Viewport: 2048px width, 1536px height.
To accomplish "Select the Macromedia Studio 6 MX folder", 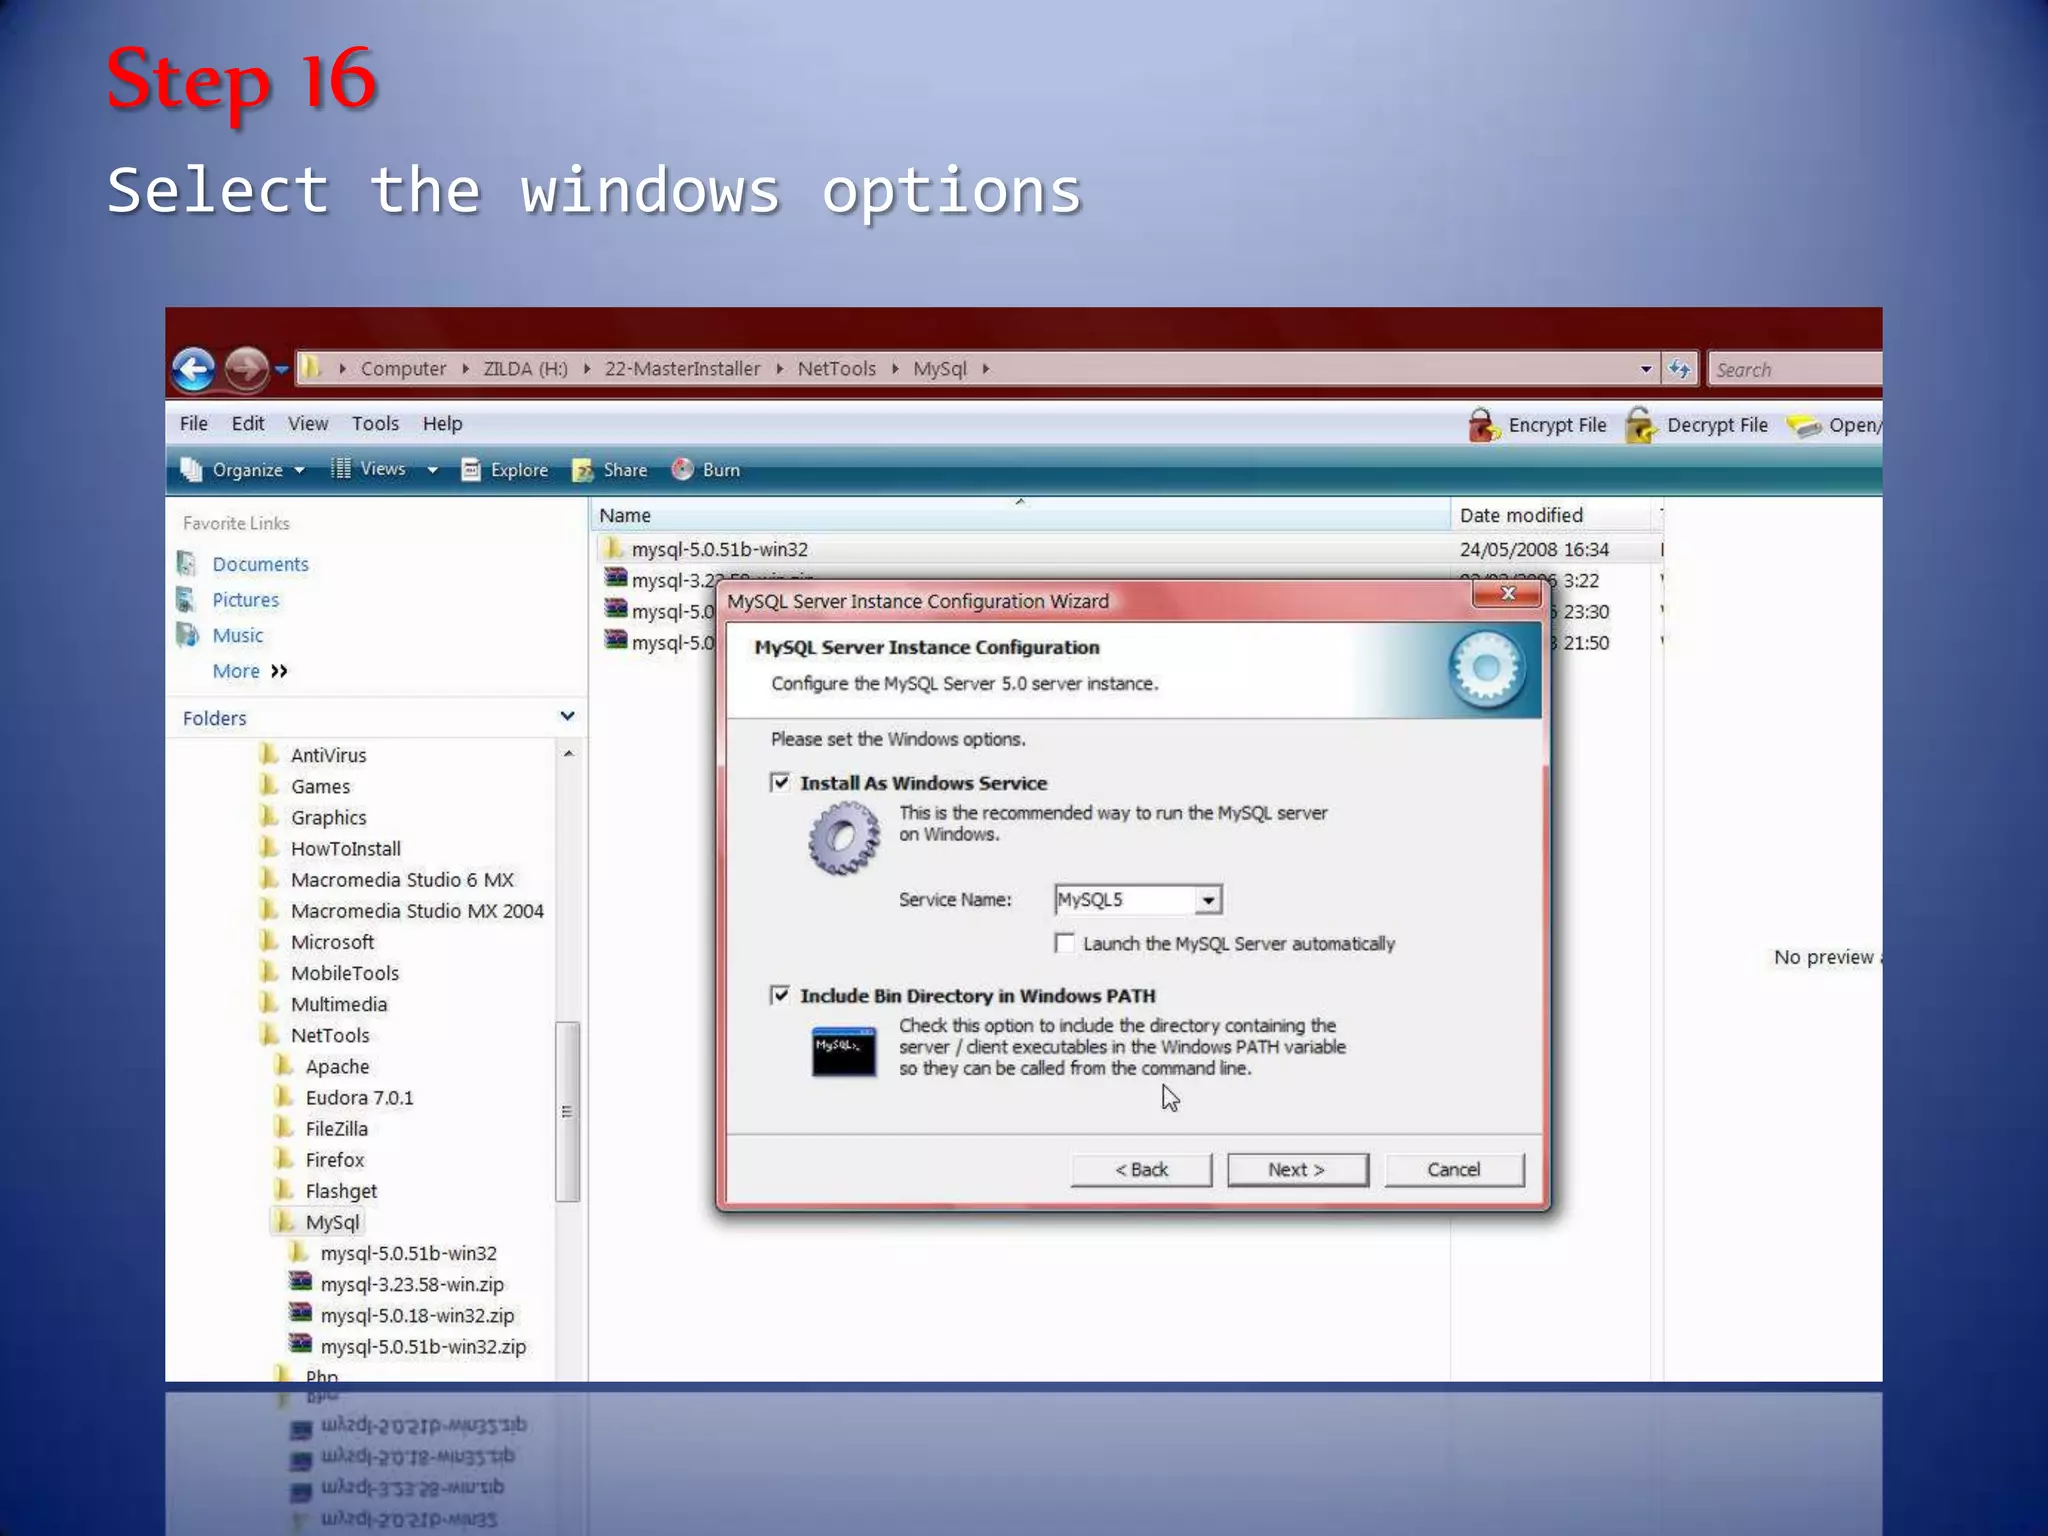I will tap(402, 880).
